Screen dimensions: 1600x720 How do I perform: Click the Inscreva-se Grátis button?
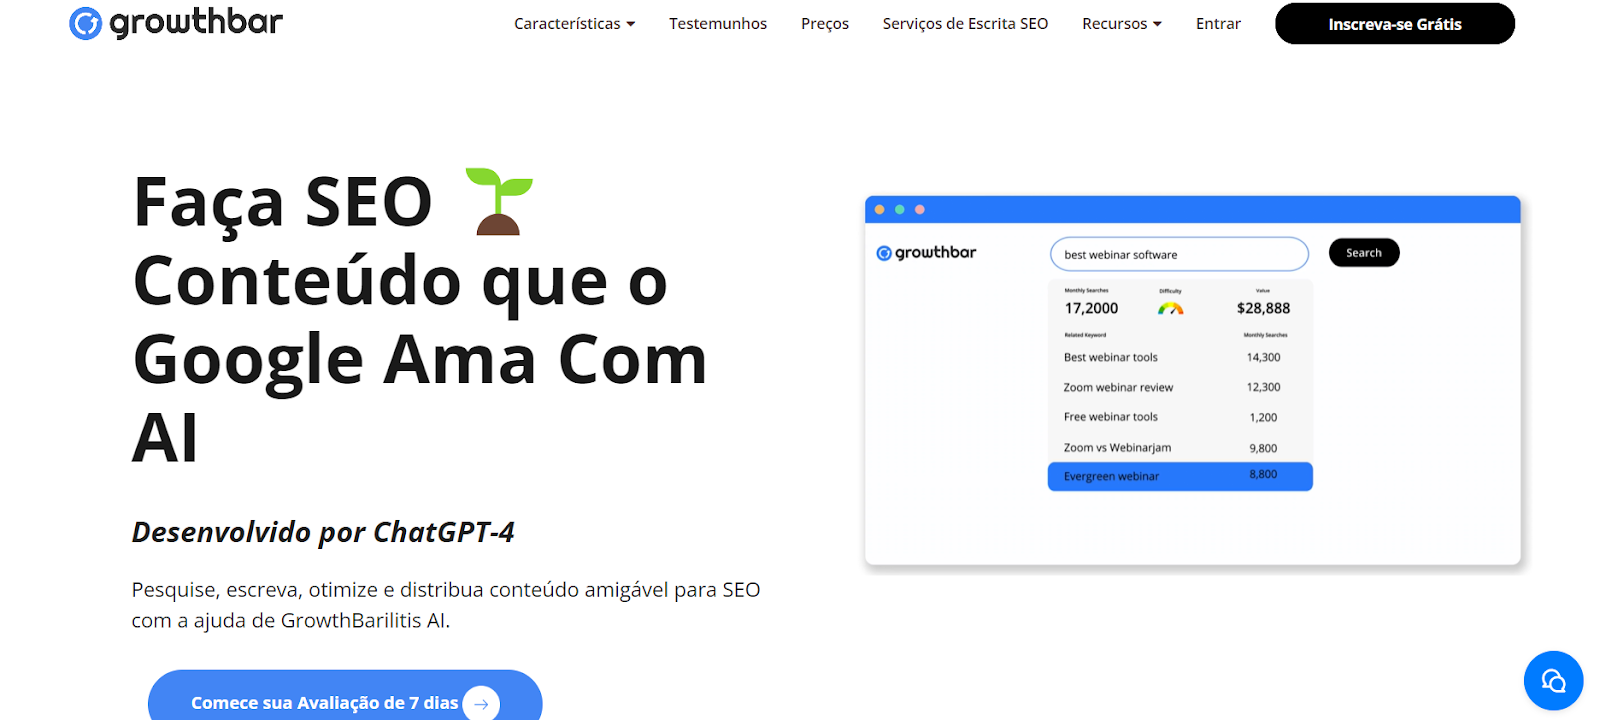[x=1395, y=24]
